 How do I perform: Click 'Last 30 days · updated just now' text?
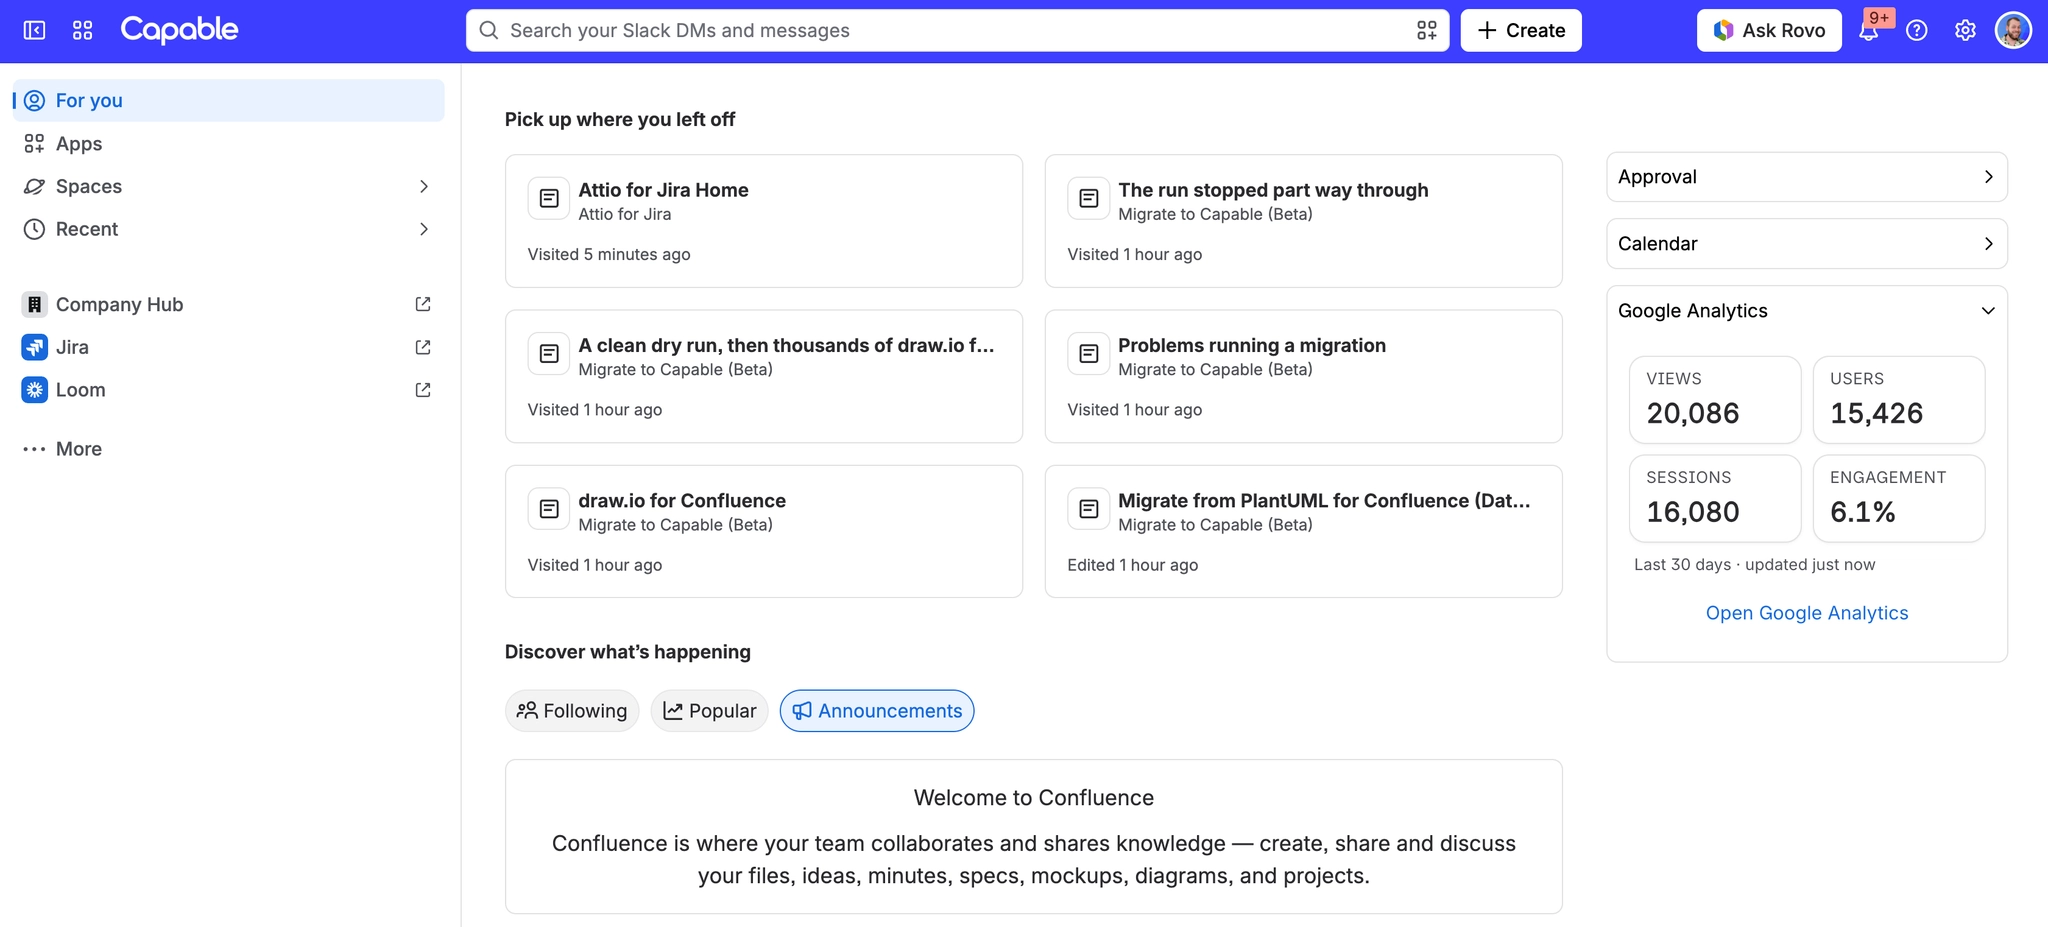click(1755, 565)
